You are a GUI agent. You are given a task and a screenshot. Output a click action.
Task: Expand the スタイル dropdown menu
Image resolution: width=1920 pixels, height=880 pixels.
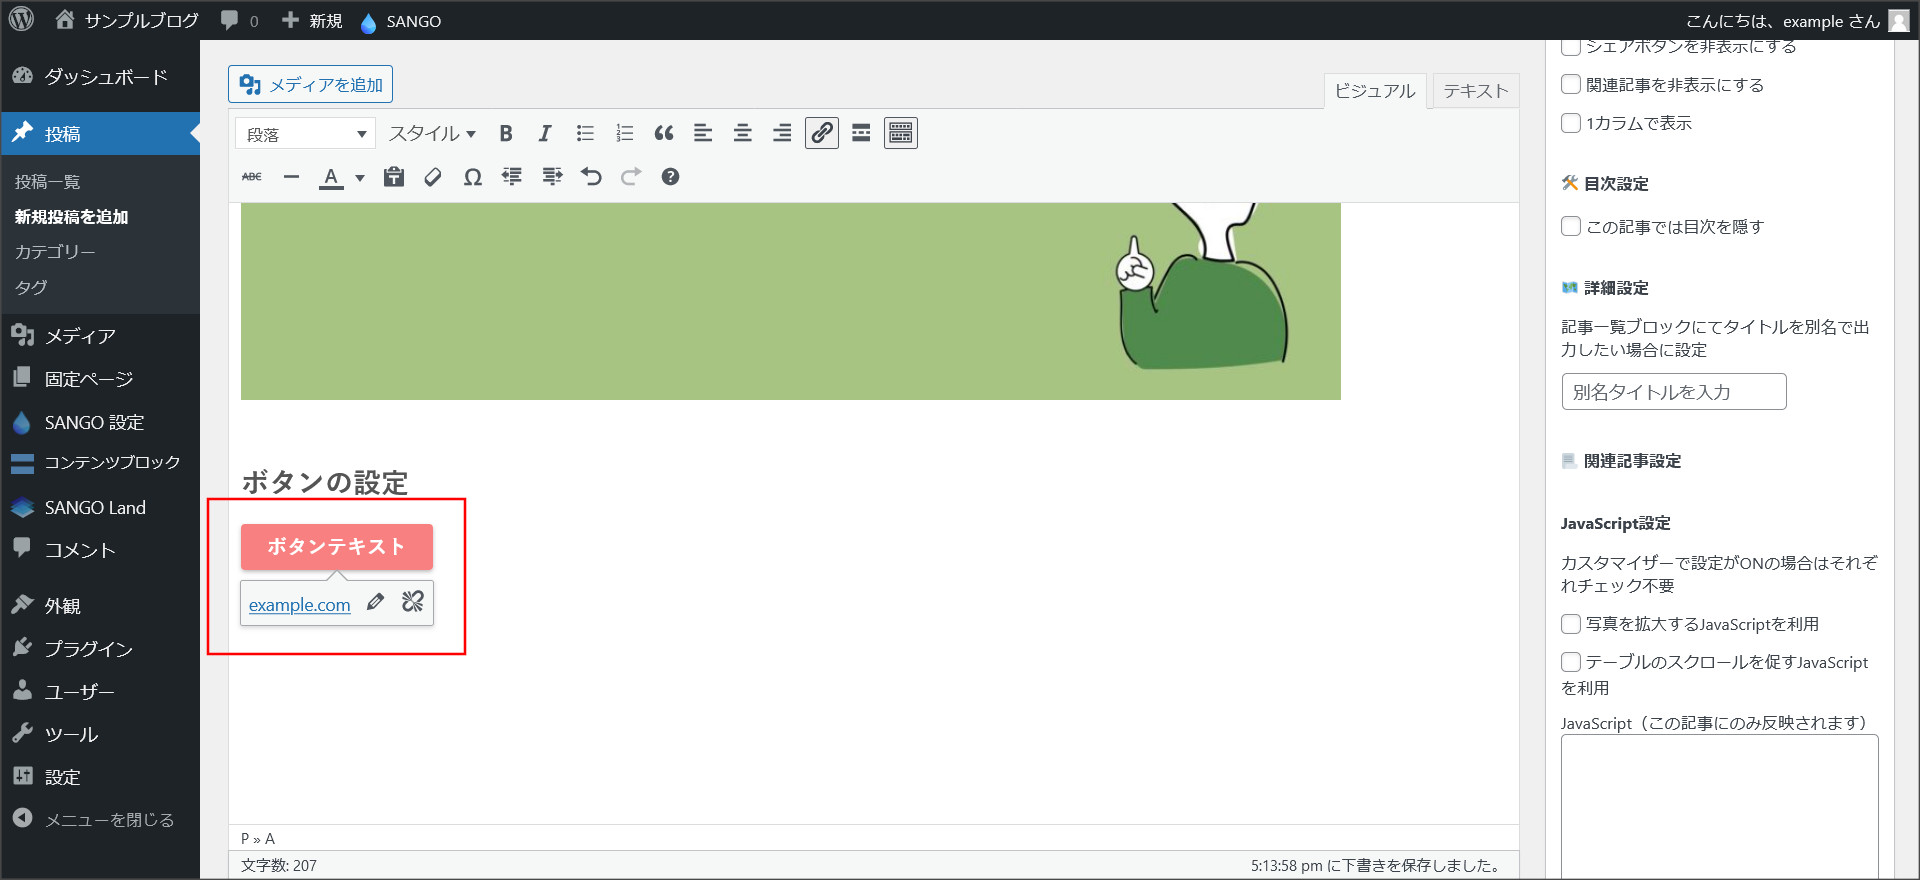(432, 133)
